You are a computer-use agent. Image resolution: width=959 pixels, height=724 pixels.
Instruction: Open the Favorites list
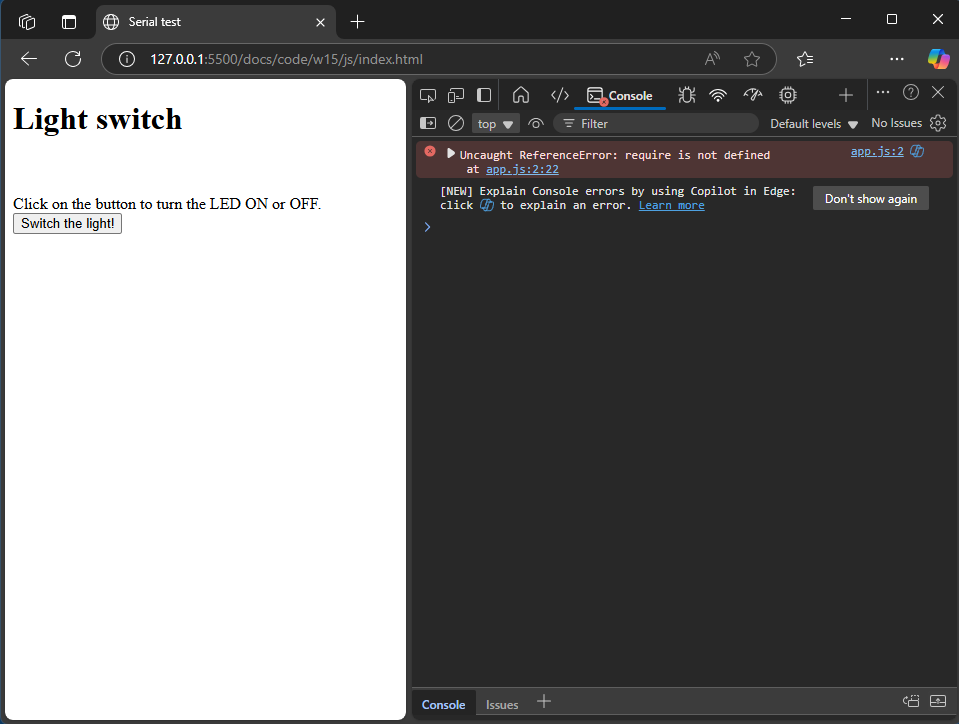point(805,59)
